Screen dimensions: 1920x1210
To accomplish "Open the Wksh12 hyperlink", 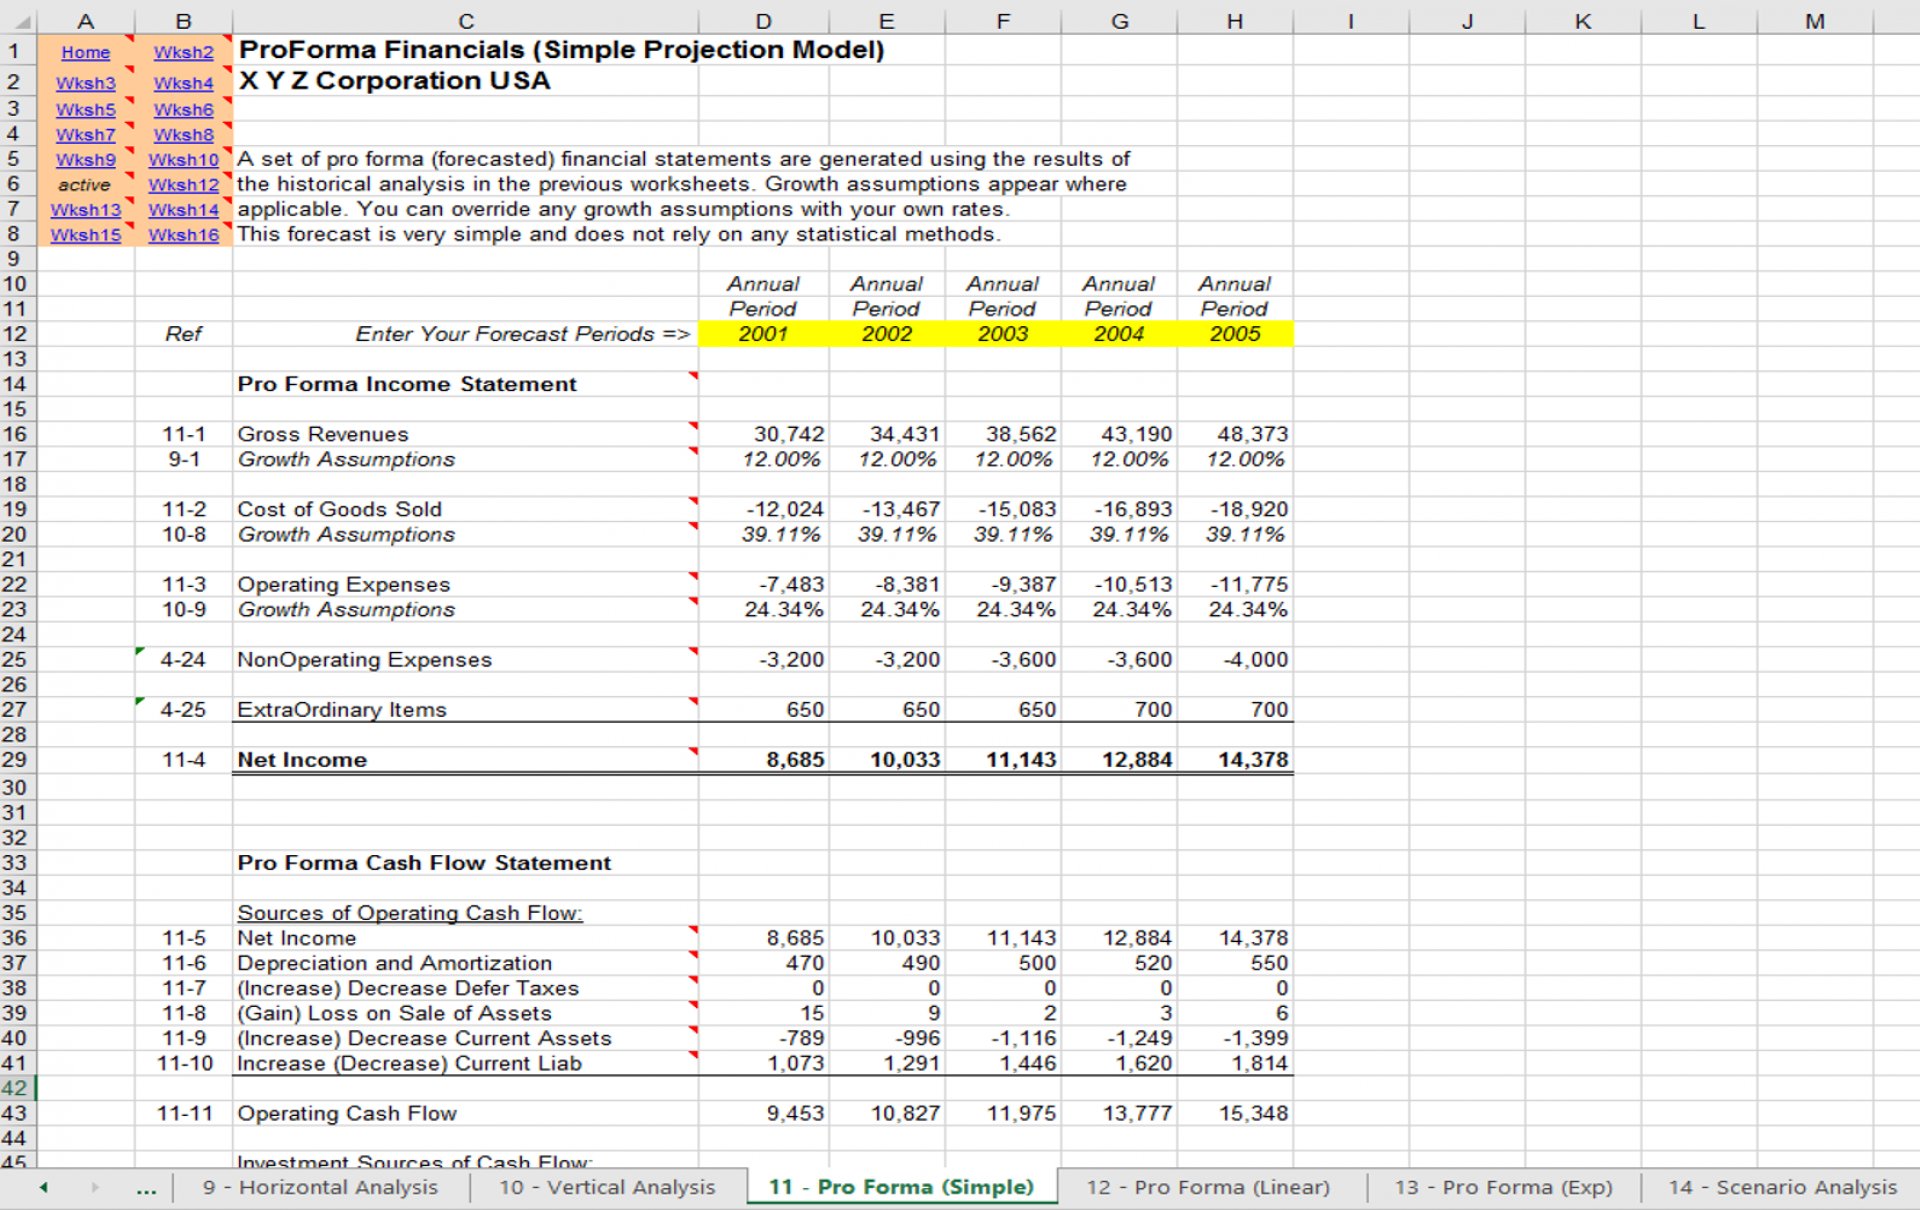I will click(x=183, y=185).
